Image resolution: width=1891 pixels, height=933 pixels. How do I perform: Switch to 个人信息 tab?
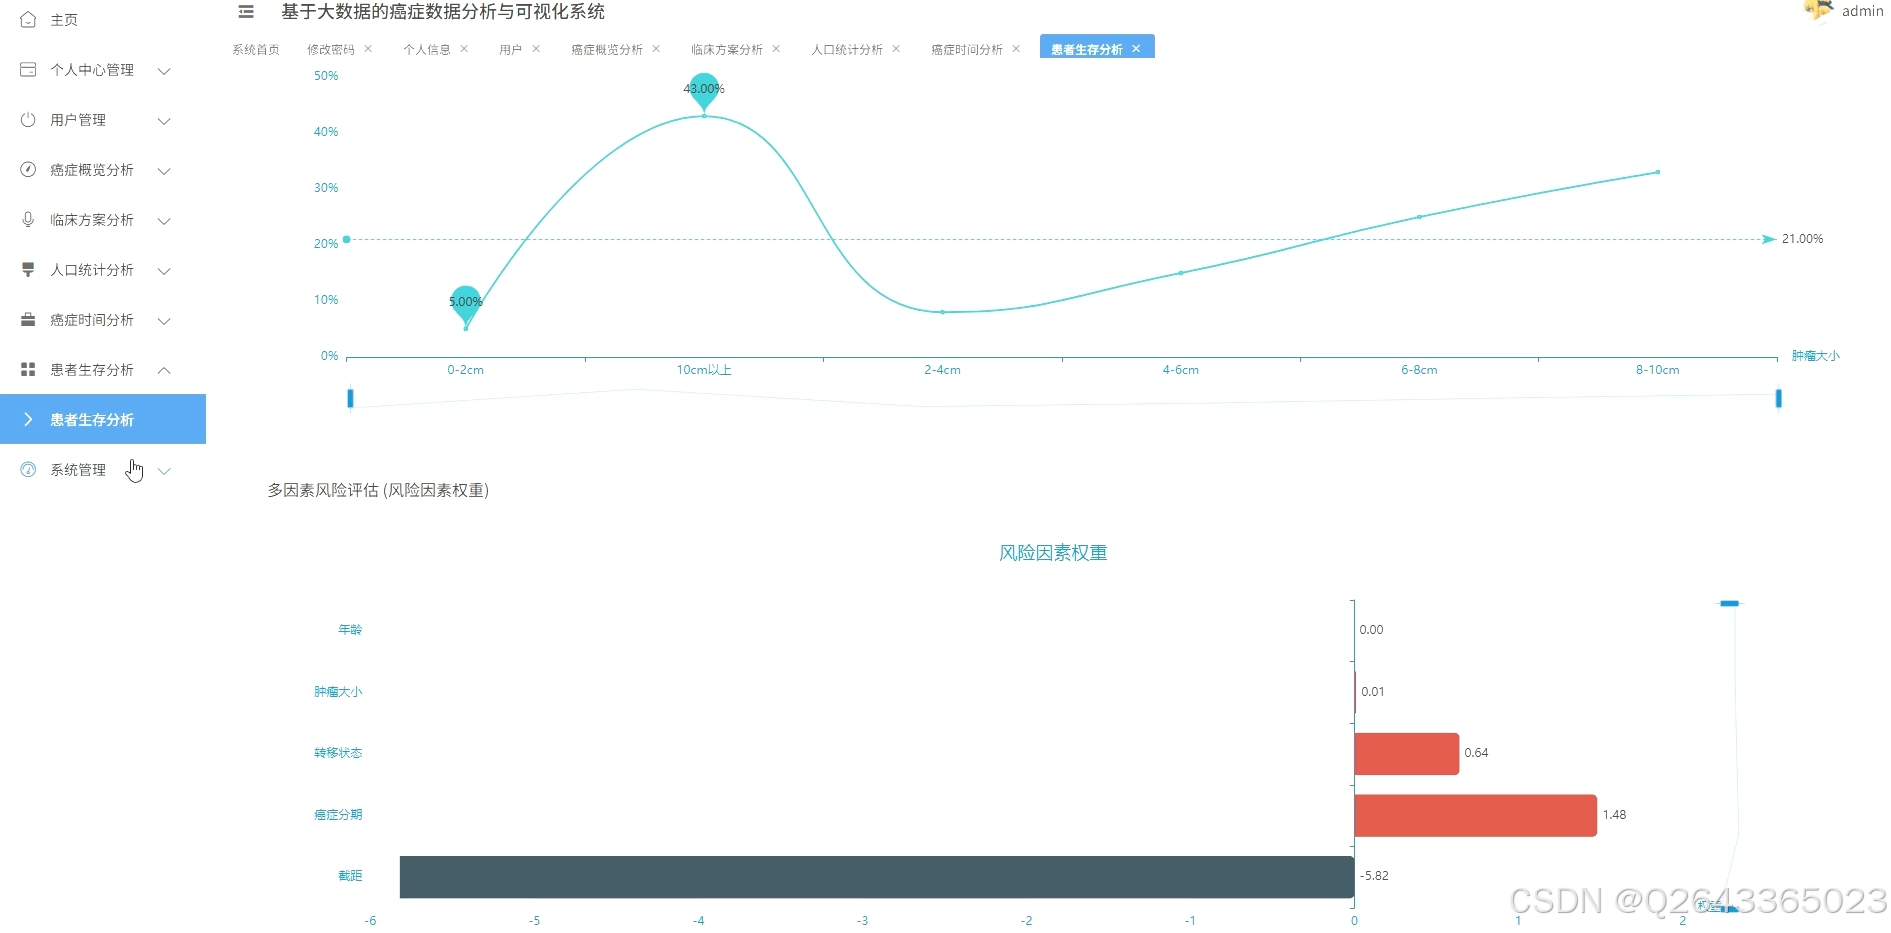[427, 49]
